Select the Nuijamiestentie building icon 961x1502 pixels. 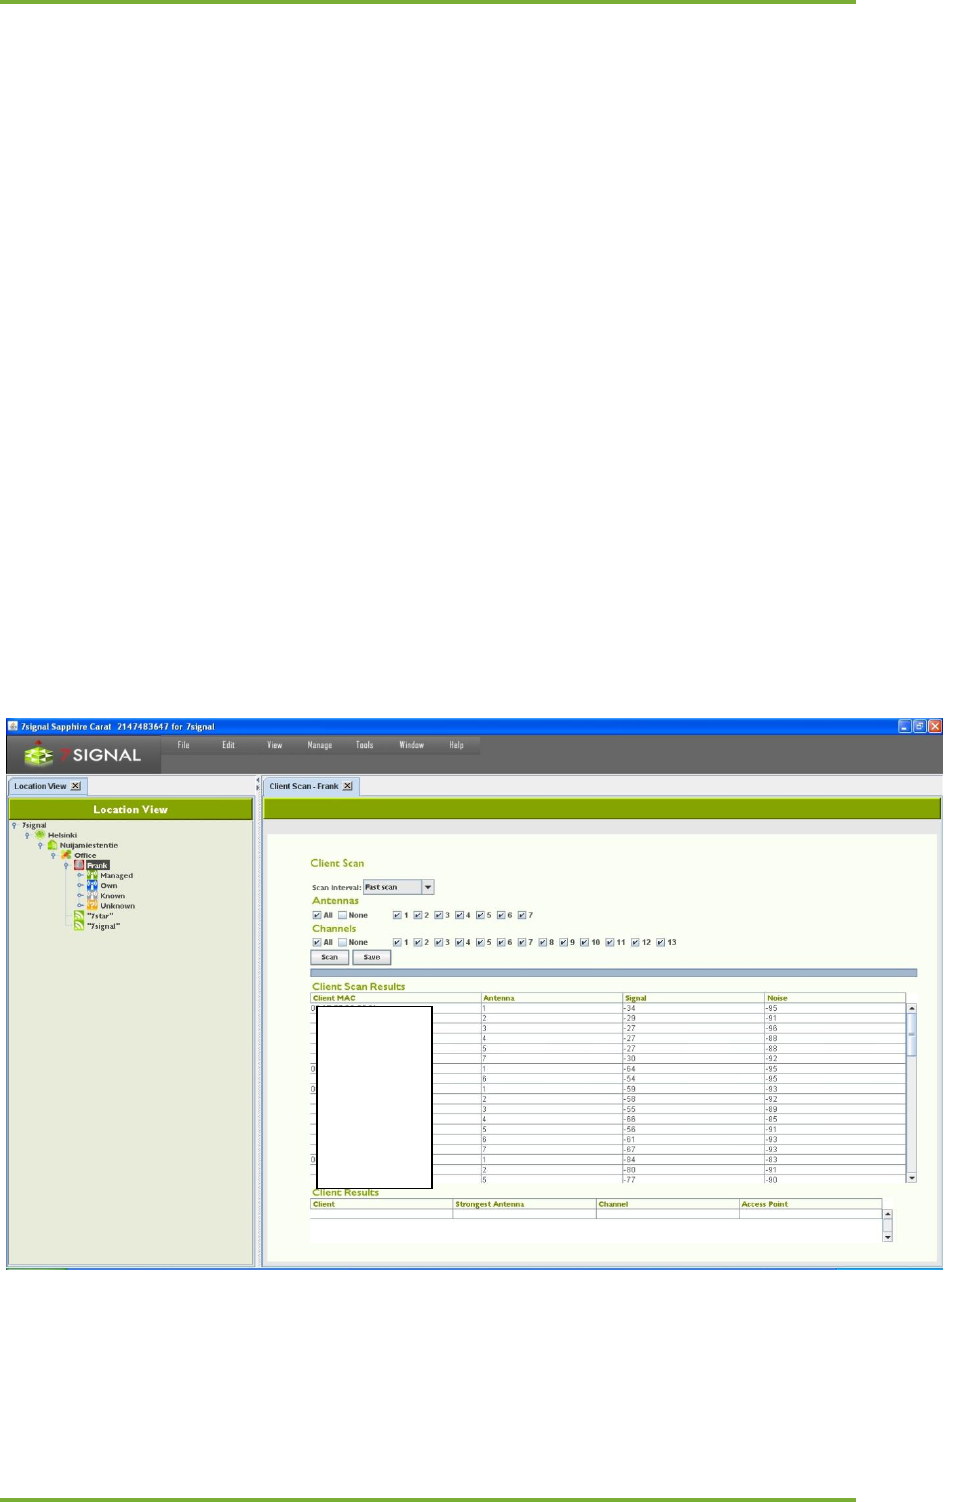[53, 845]
